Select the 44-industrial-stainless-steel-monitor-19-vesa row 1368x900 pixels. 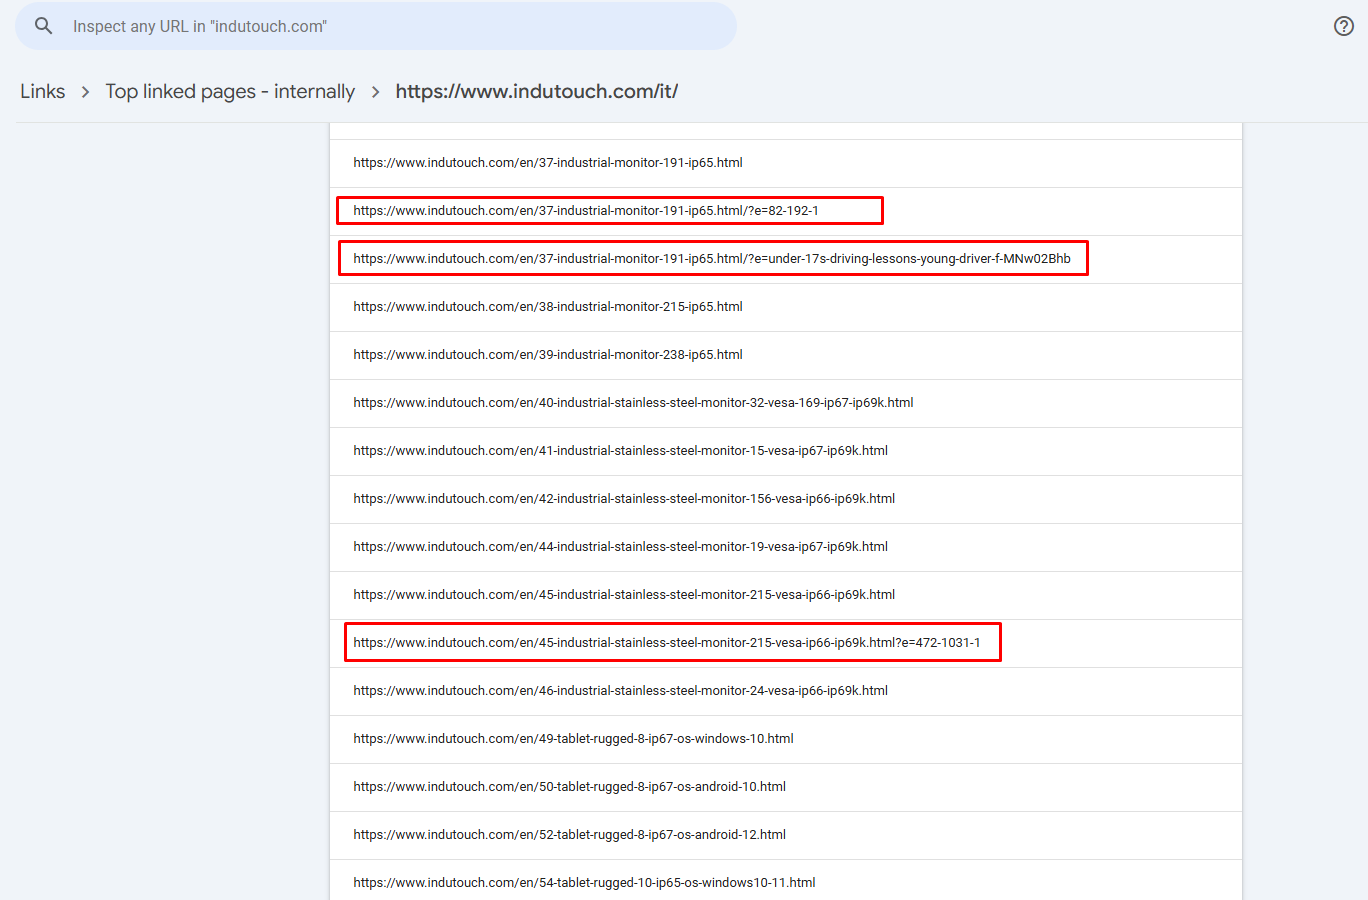tap(786, 547)
